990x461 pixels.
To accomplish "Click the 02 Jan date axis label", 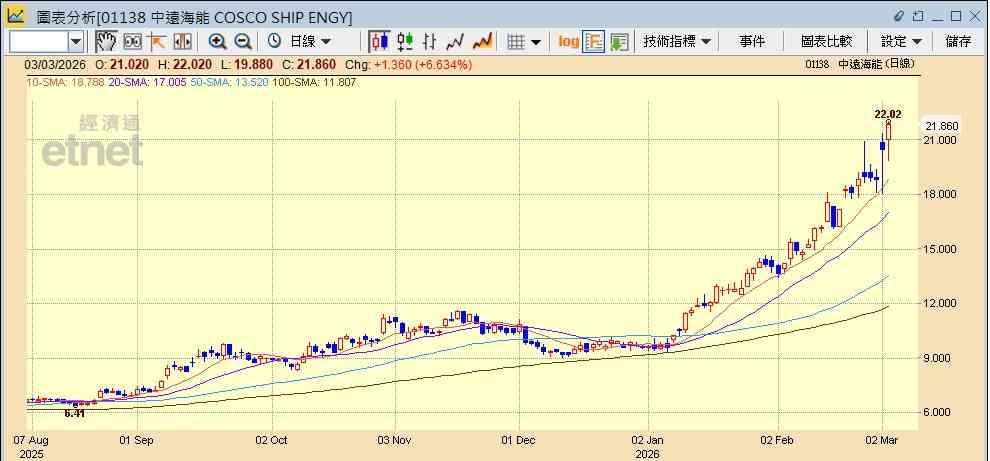I will click(649, 440).
